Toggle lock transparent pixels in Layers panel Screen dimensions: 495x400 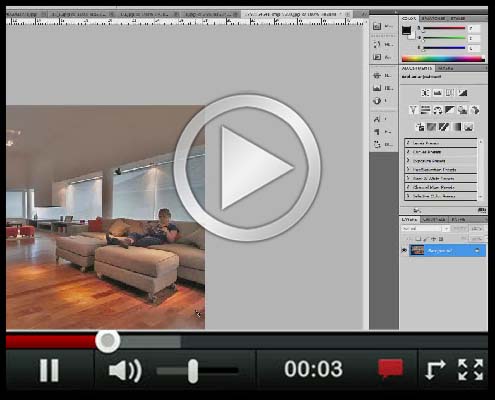click(x=418, y=239)
